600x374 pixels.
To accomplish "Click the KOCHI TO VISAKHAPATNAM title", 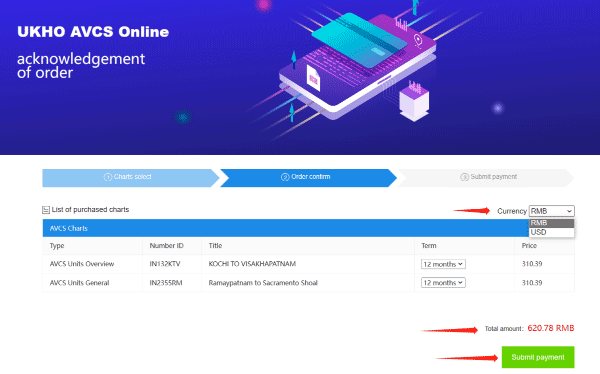I will tap(252, 264).
